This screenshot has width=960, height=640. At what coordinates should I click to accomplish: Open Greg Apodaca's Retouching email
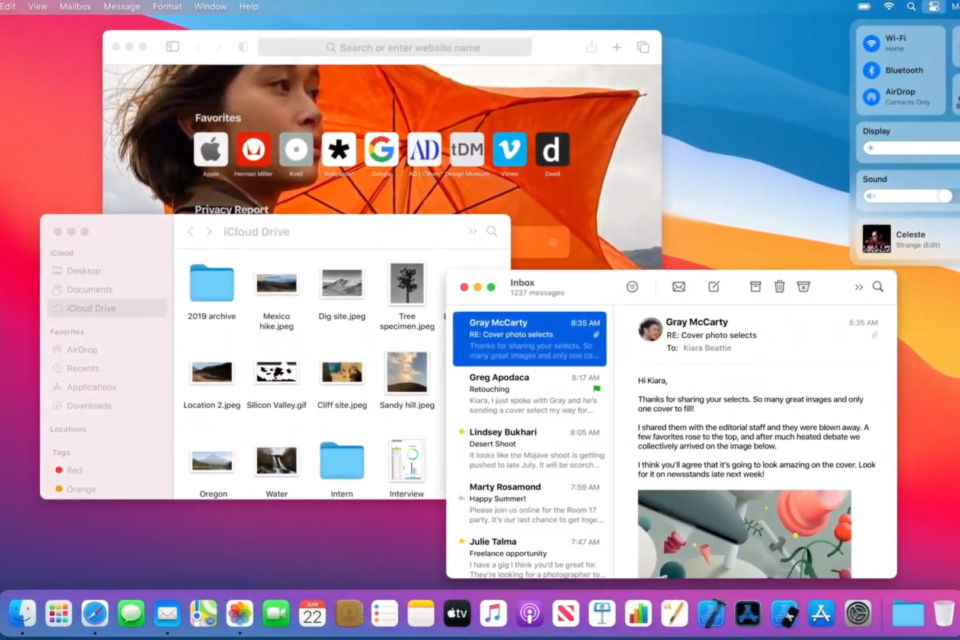click(529, 393)
